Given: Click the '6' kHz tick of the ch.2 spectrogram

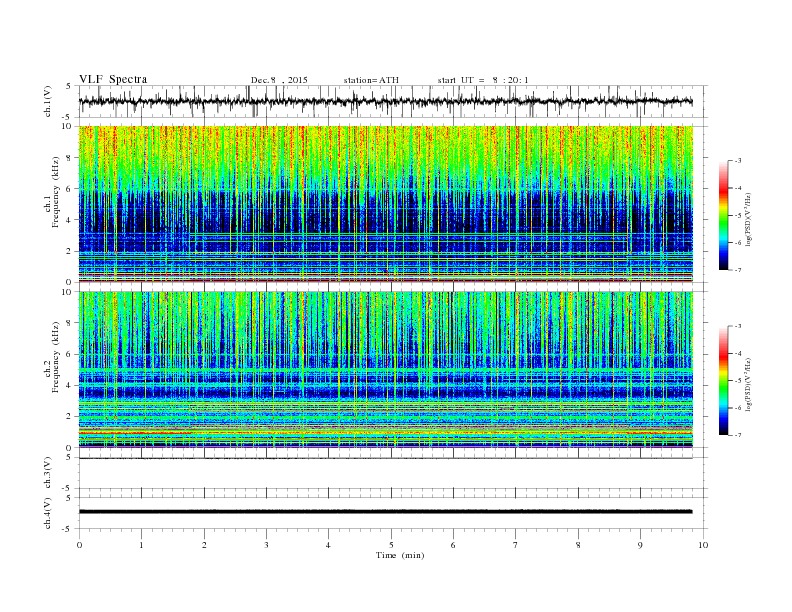Looking at the screenshot, I should point(70,354).
